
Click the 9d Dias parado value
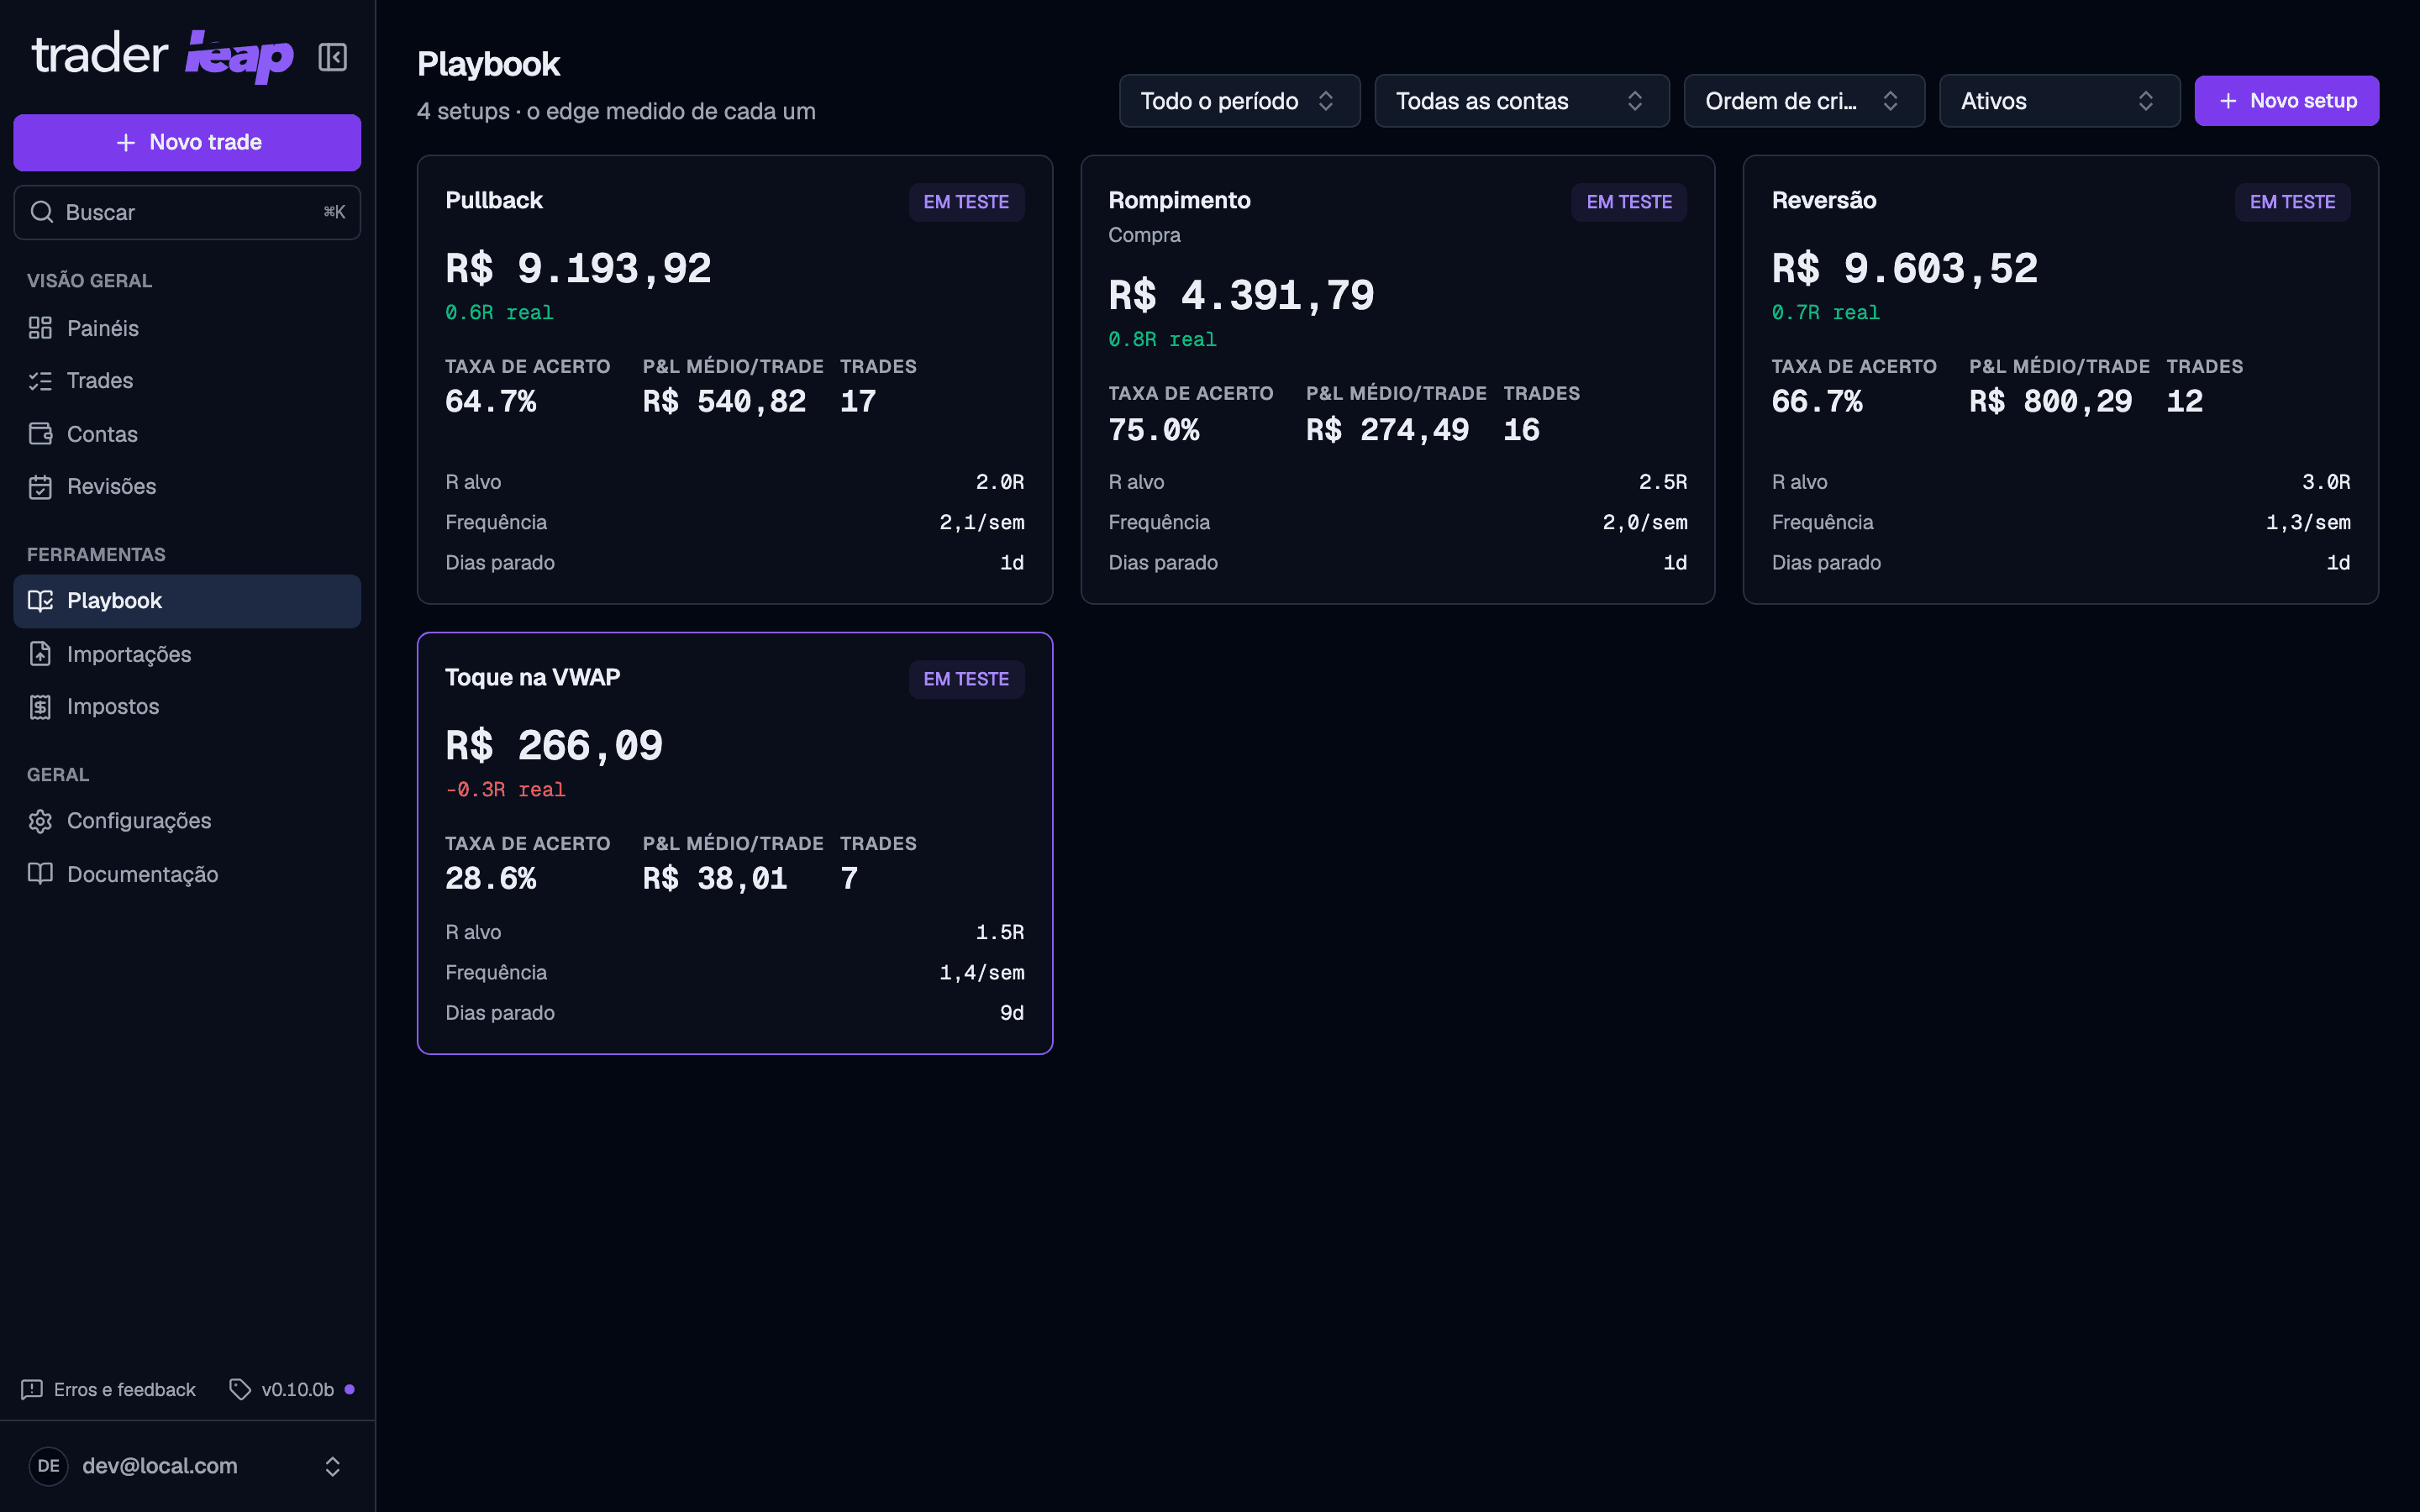click(1012, 1013)
